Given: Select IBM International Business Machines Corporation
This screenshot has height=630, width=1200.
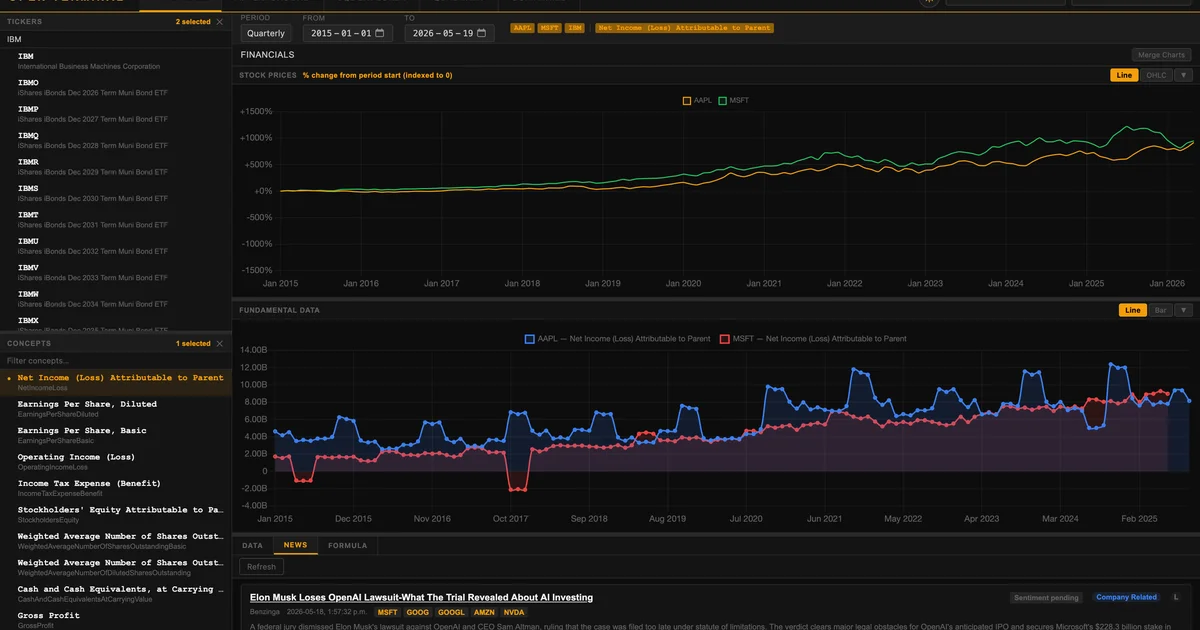Looking at the screenshot, I should (x=116, y=61).
